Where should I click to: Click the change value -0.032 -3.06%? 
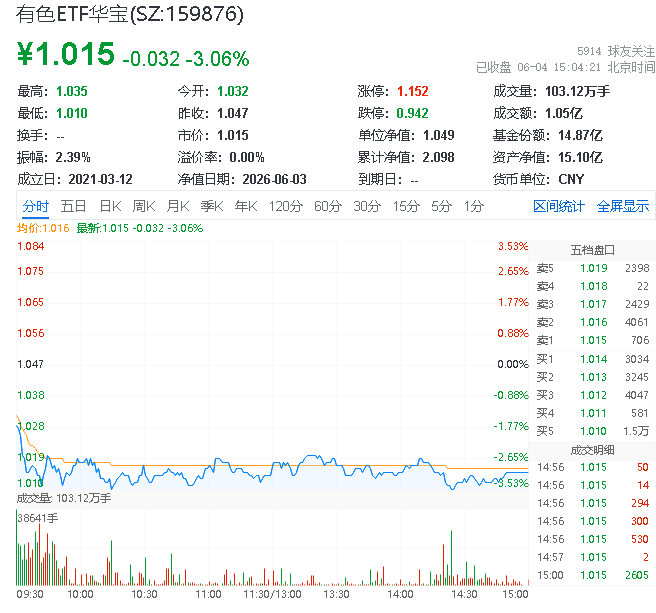click(x=186, y=59)
